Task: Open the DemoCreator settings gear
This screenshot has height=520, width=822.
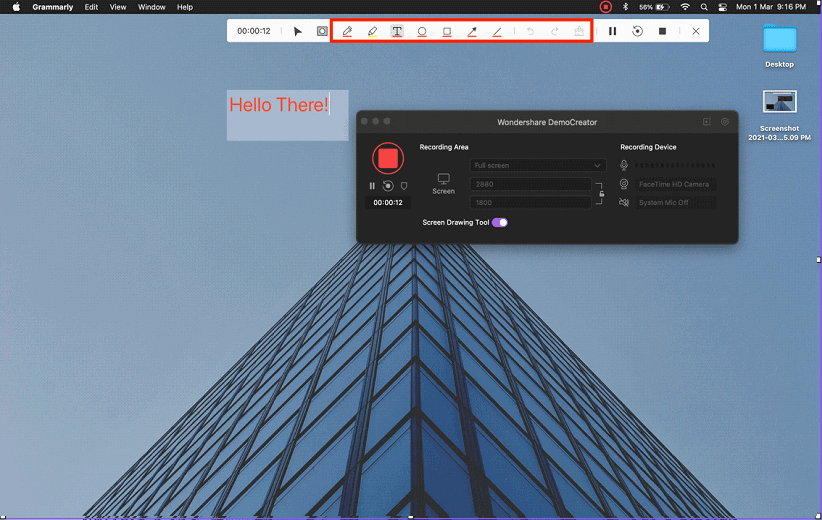Action: pos(724,122)
